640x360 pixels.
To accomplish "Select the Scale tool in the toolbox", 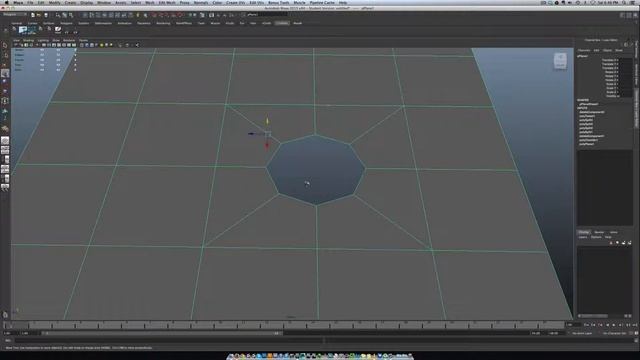I will pos(5,91).
